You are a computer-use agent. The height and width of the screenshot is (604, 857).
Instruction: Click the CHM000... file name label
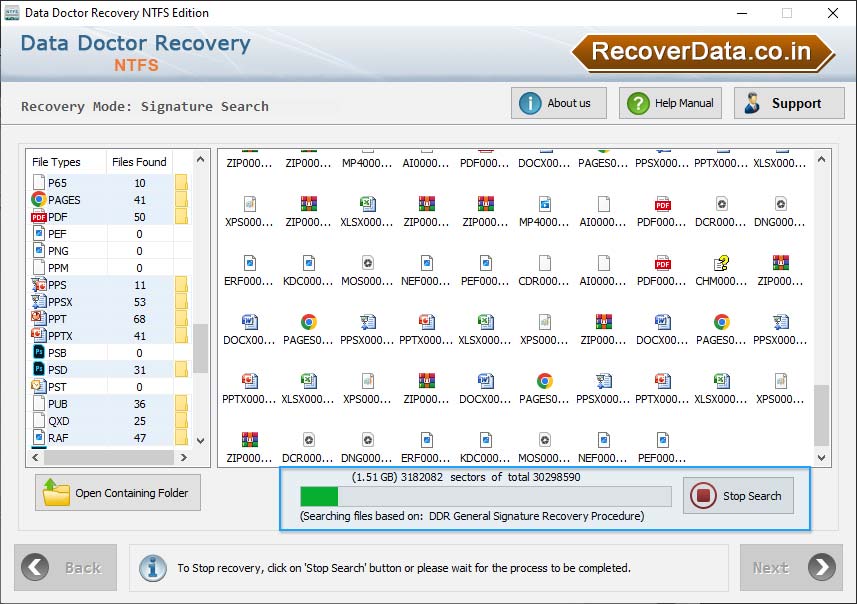click(x=721, y=281)
